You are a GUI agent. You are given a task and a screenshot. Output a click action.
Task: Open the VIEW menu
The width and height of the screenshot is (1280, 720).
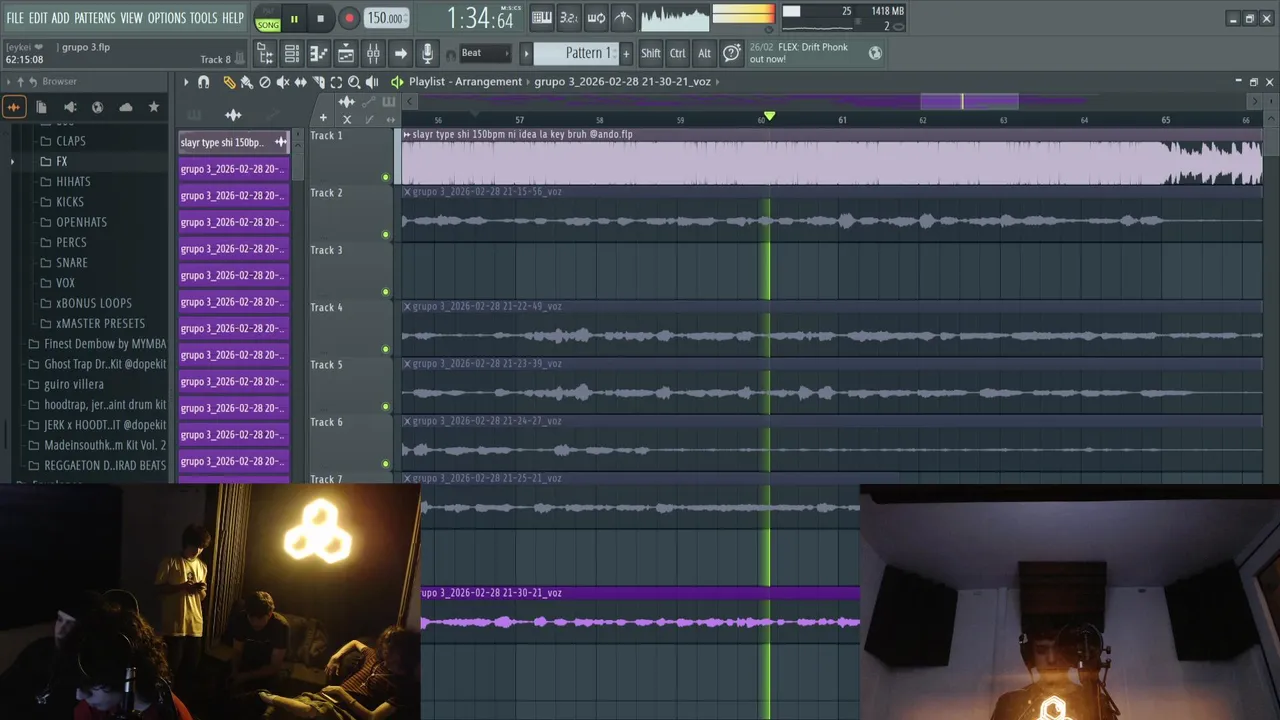132,18
